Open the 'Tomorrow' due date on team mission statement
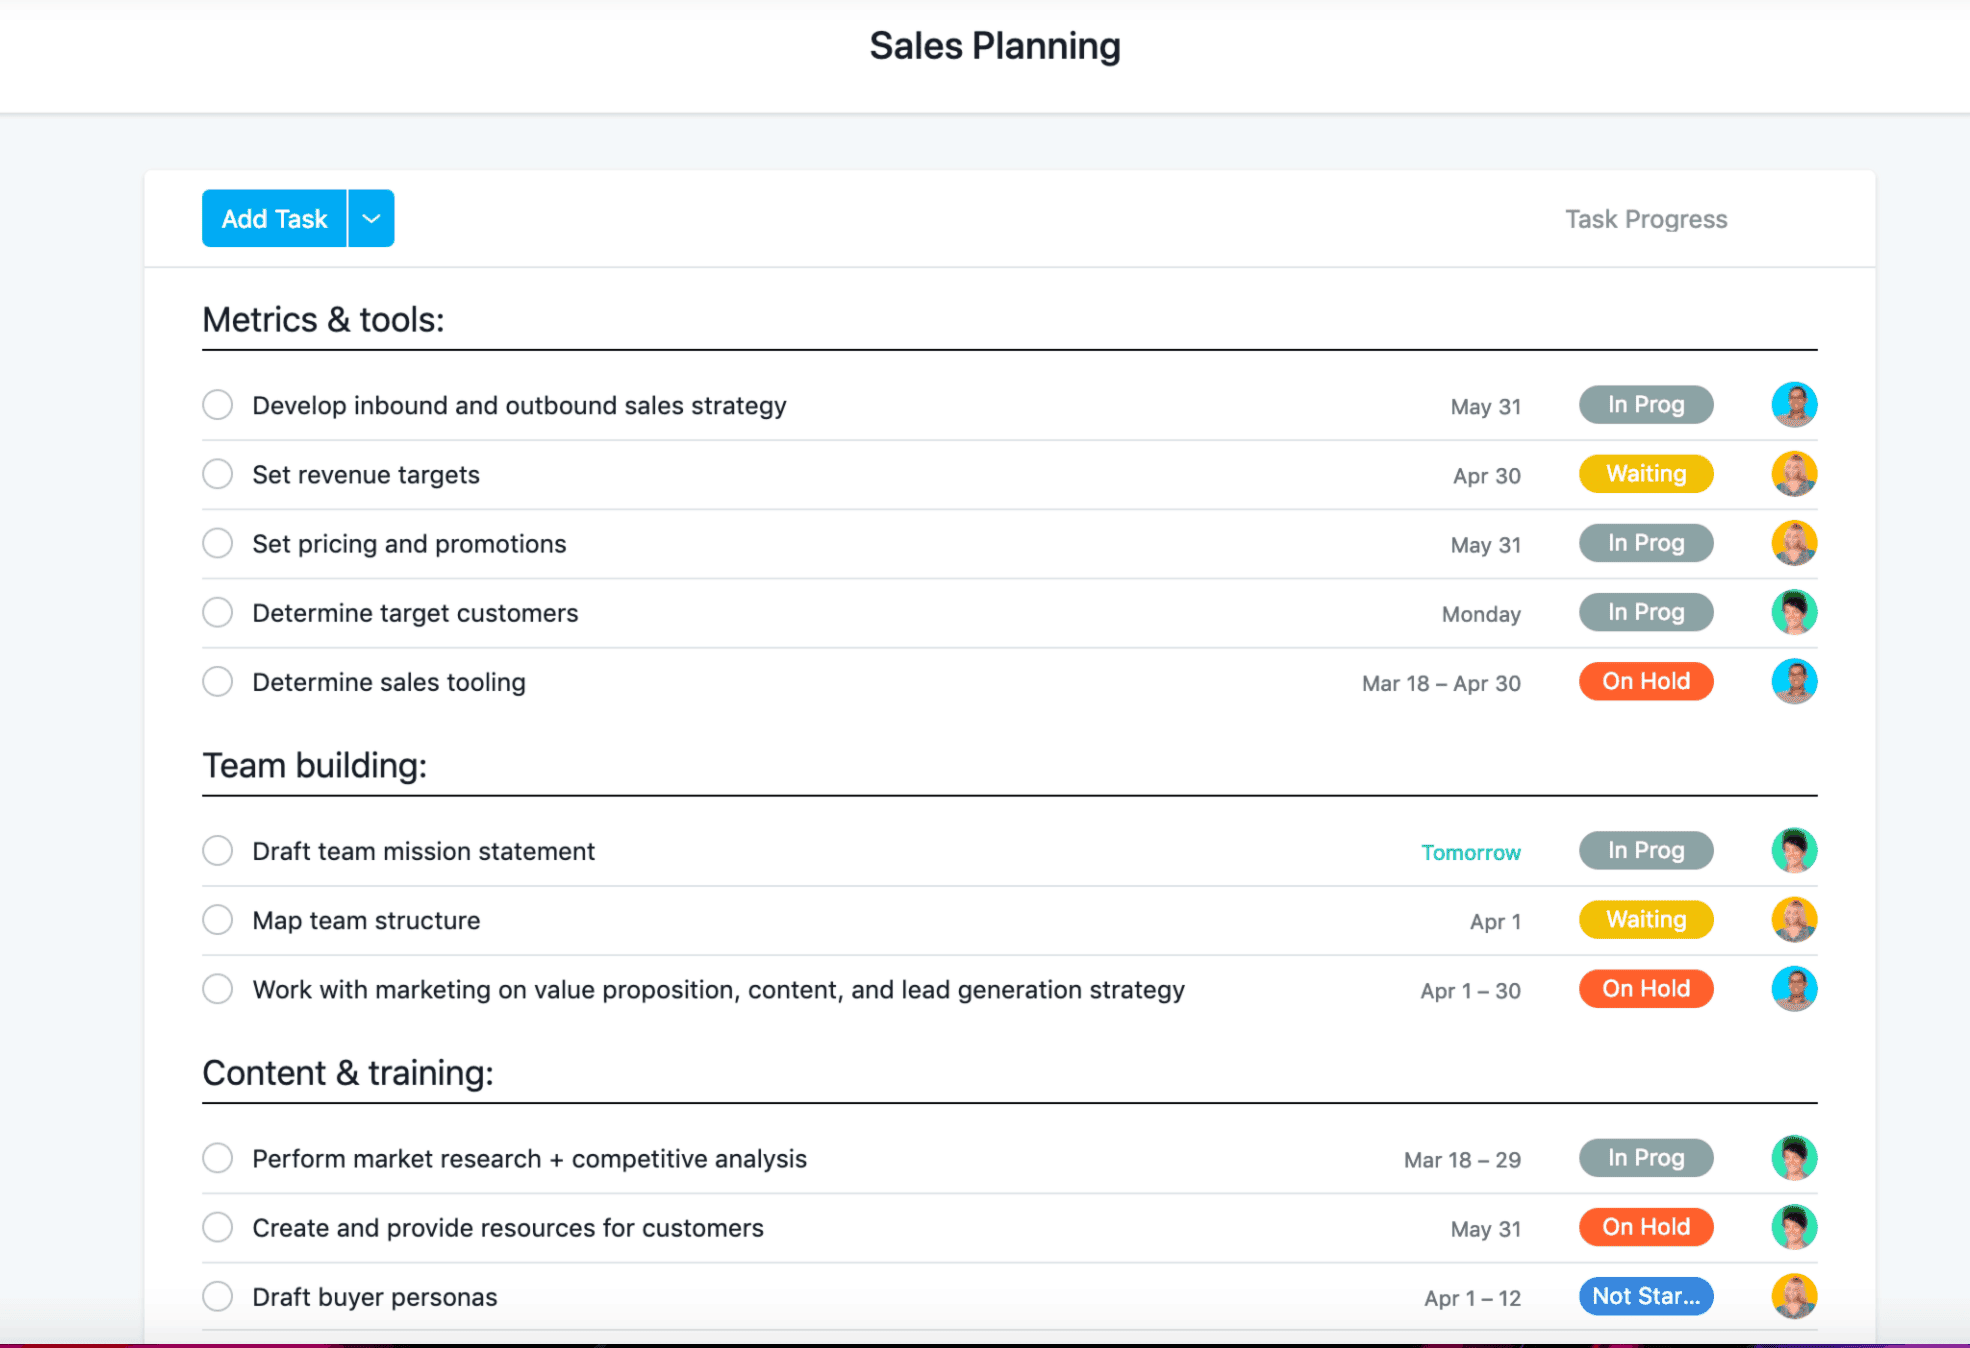The image size is (1970, 1348). pos(1471,852)
